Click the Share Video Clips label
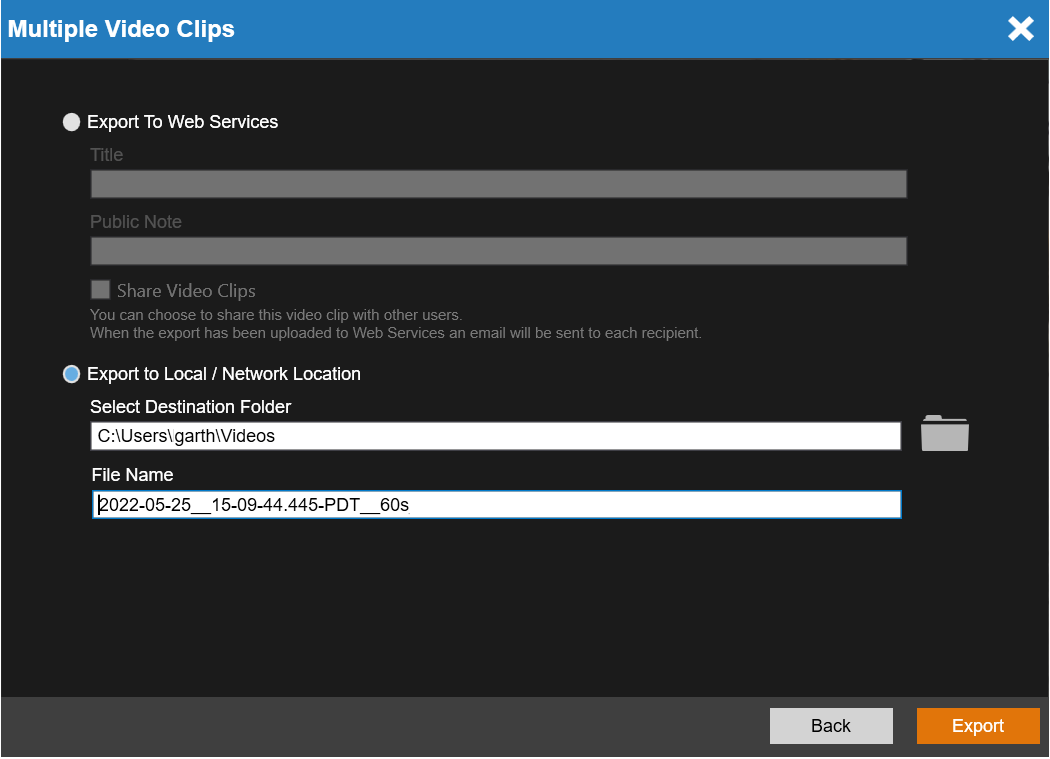1050x759 pixels. [183, 290]
